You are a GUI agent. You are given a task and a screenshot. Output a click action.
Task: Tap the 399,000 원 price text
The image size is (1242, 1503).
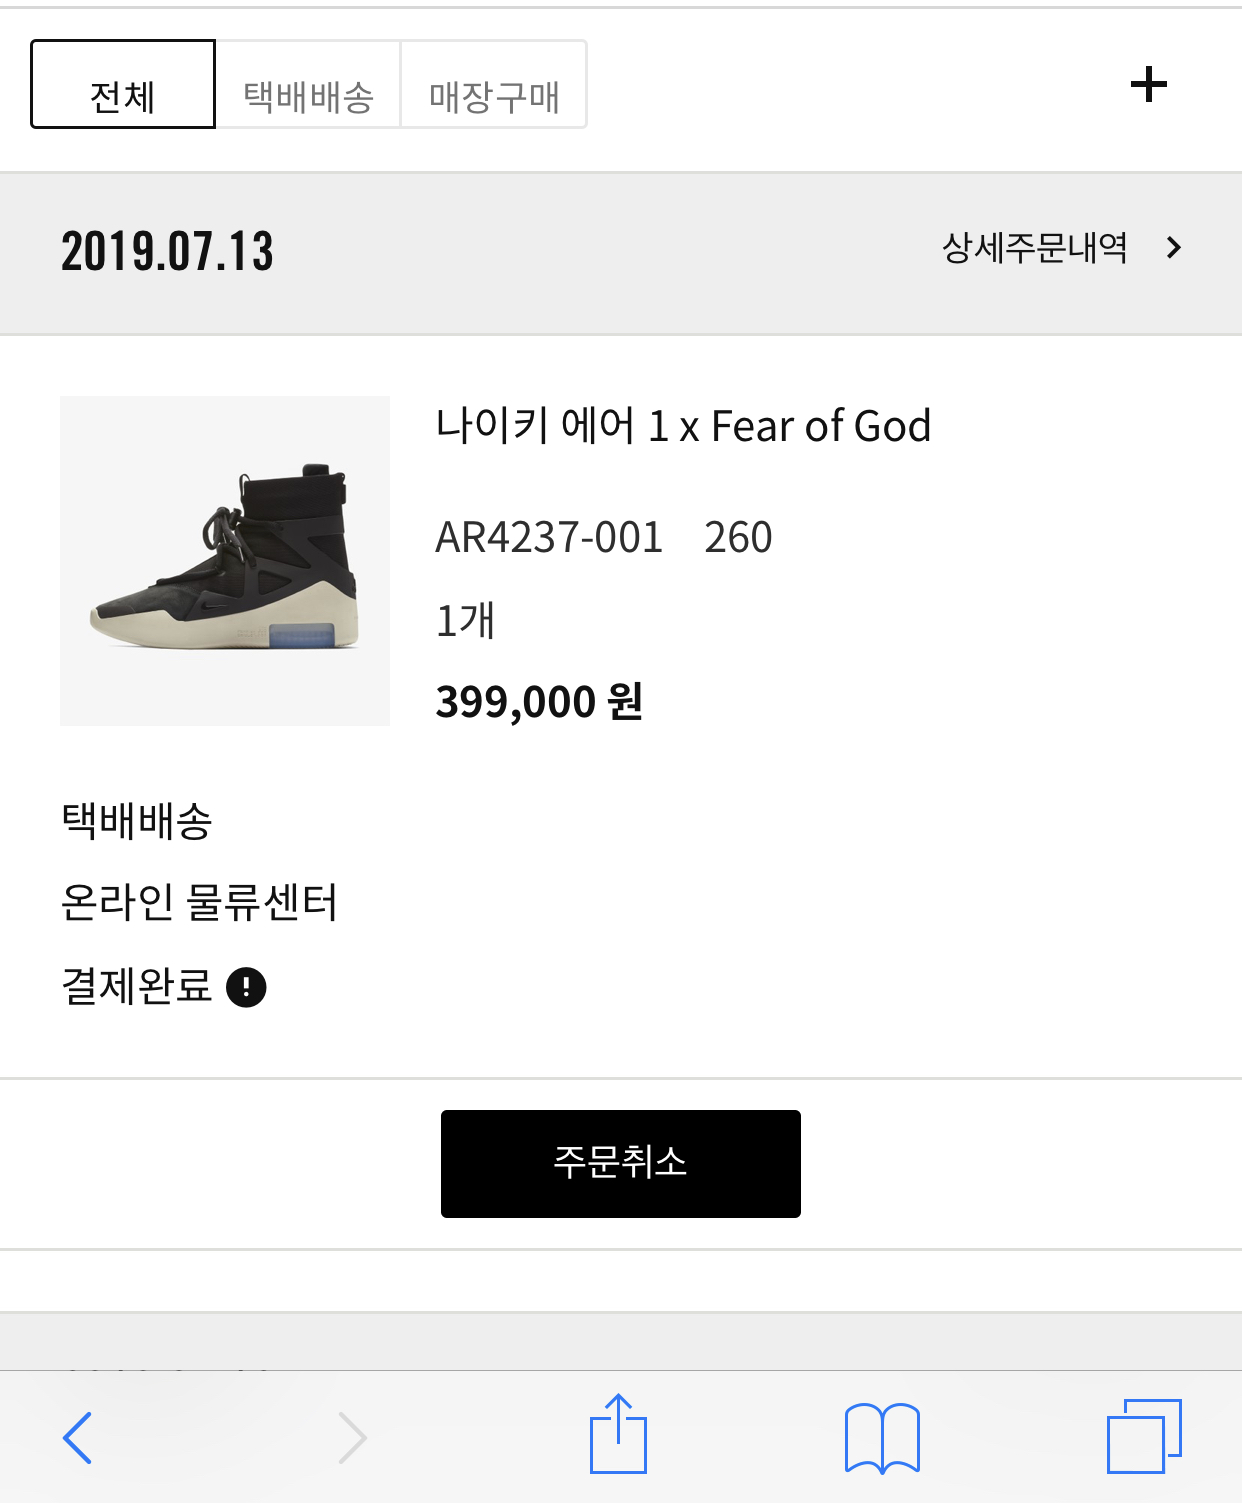point(539,701)
